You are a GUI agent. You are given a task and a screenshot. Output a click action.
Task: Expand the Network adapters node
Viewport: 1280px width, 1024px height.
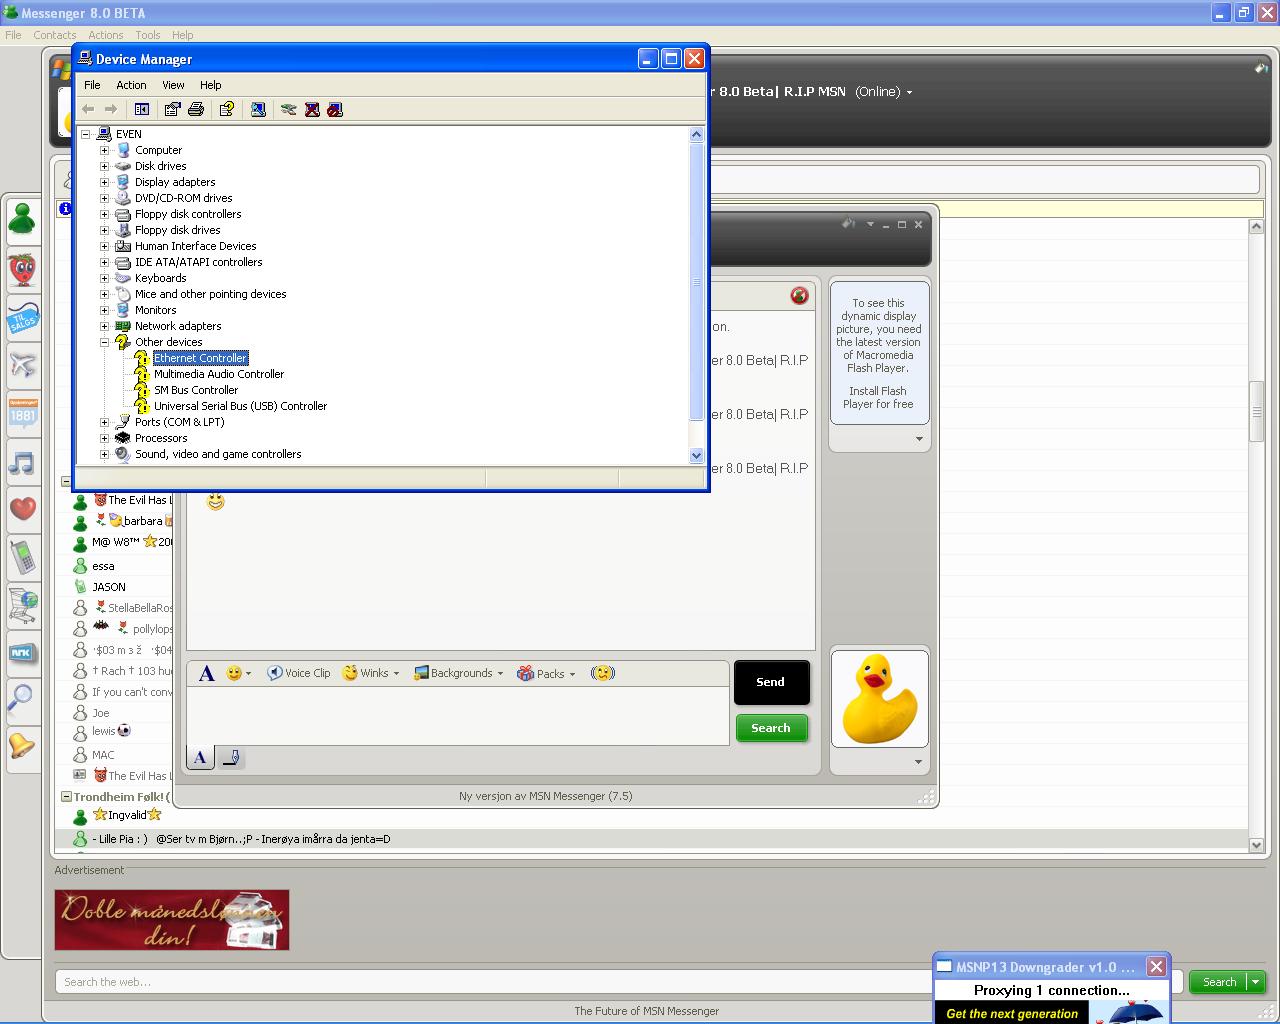104,326
